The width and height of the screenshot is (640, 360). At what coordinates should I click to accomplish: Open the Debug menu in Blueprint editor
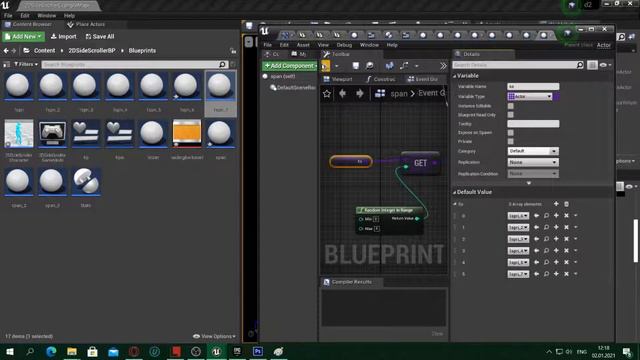coord(344,45)
